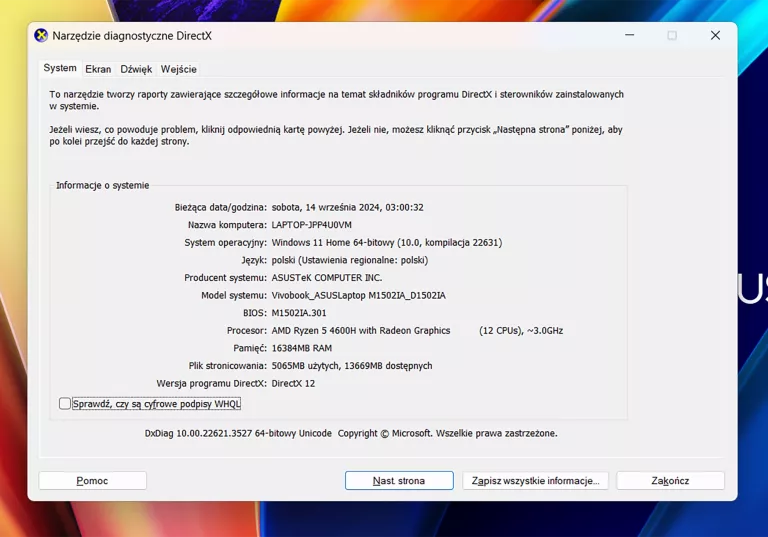
Task: Select BIOS value M1502IA.301
Action: pyautogui.click(x=299, y=313)
